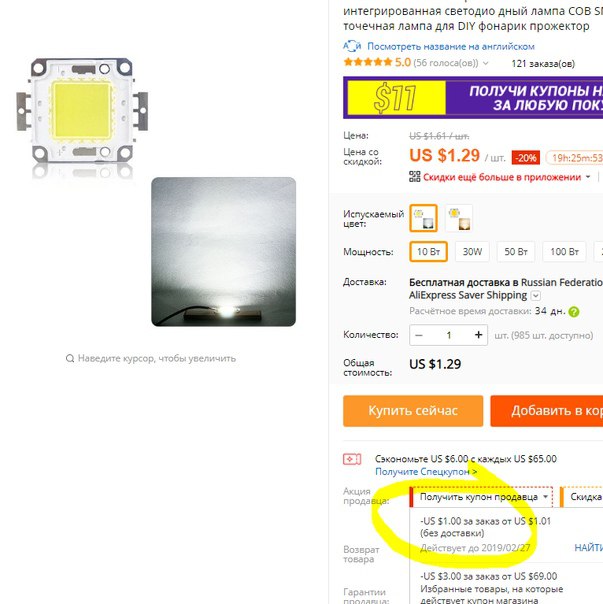Select the white emitted color swatch
Image resolution: width=603 pixels, height=604 pixels.
(423, 218)
